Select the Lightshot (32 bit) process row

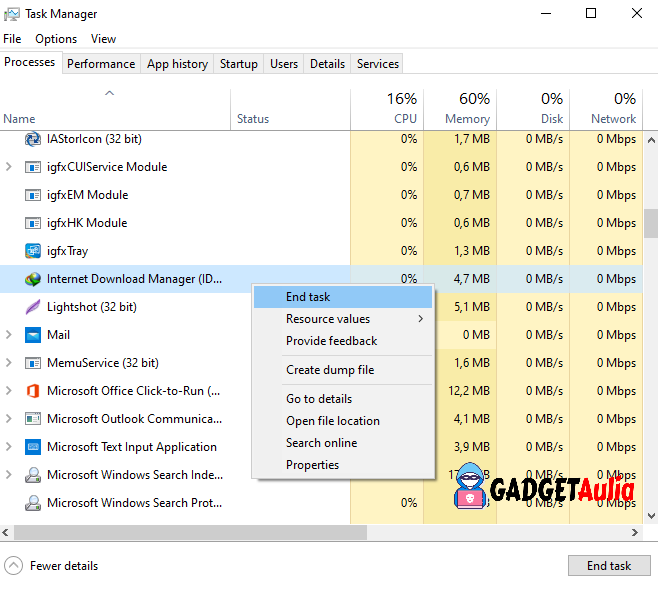pos(126,307)
